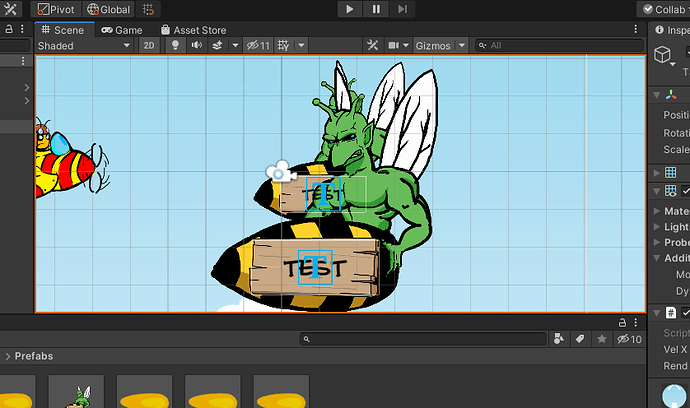The image size is (690, 408).
Task: Expand the Grid component foldout
Action: [x=657, y=173]
